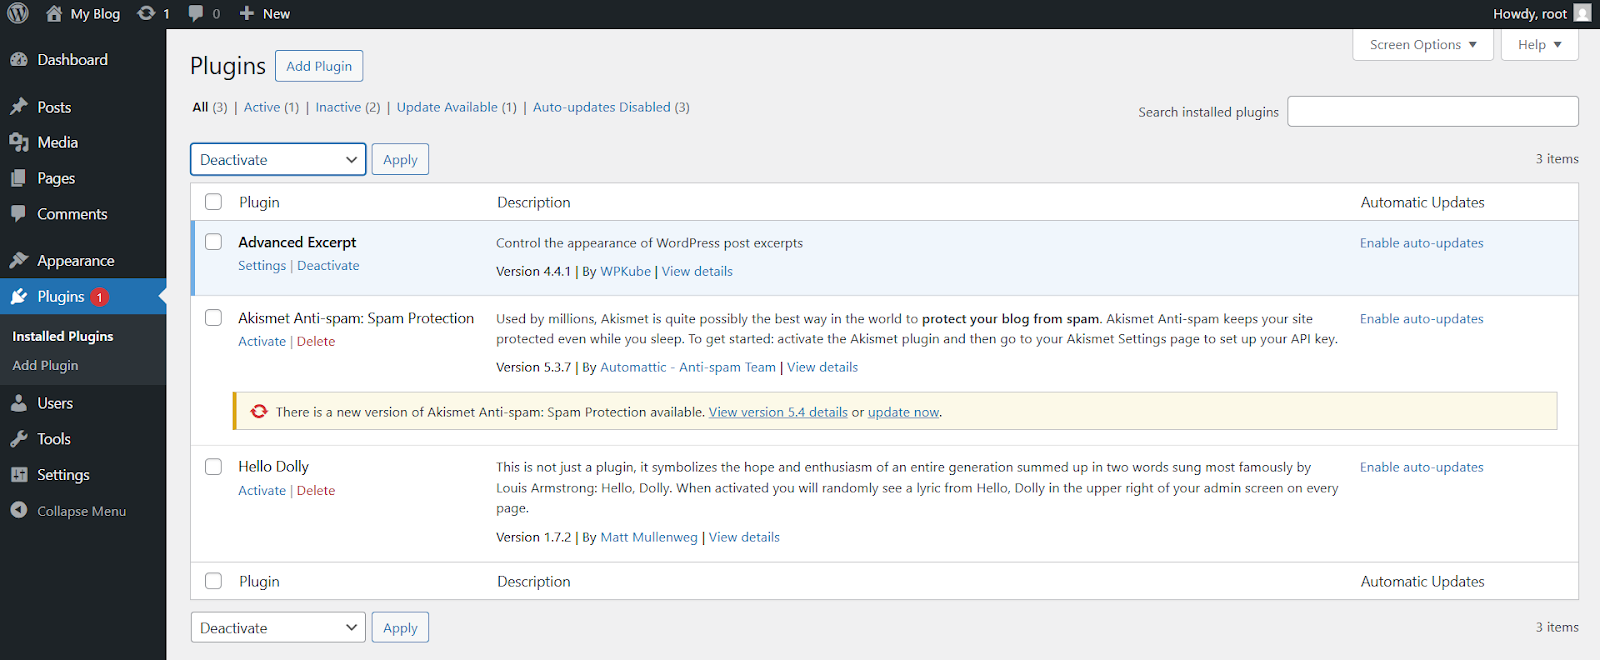Screen dimensions: 1600x660
Task: Activate the Hello Dolly plugin
Action: 262,490
